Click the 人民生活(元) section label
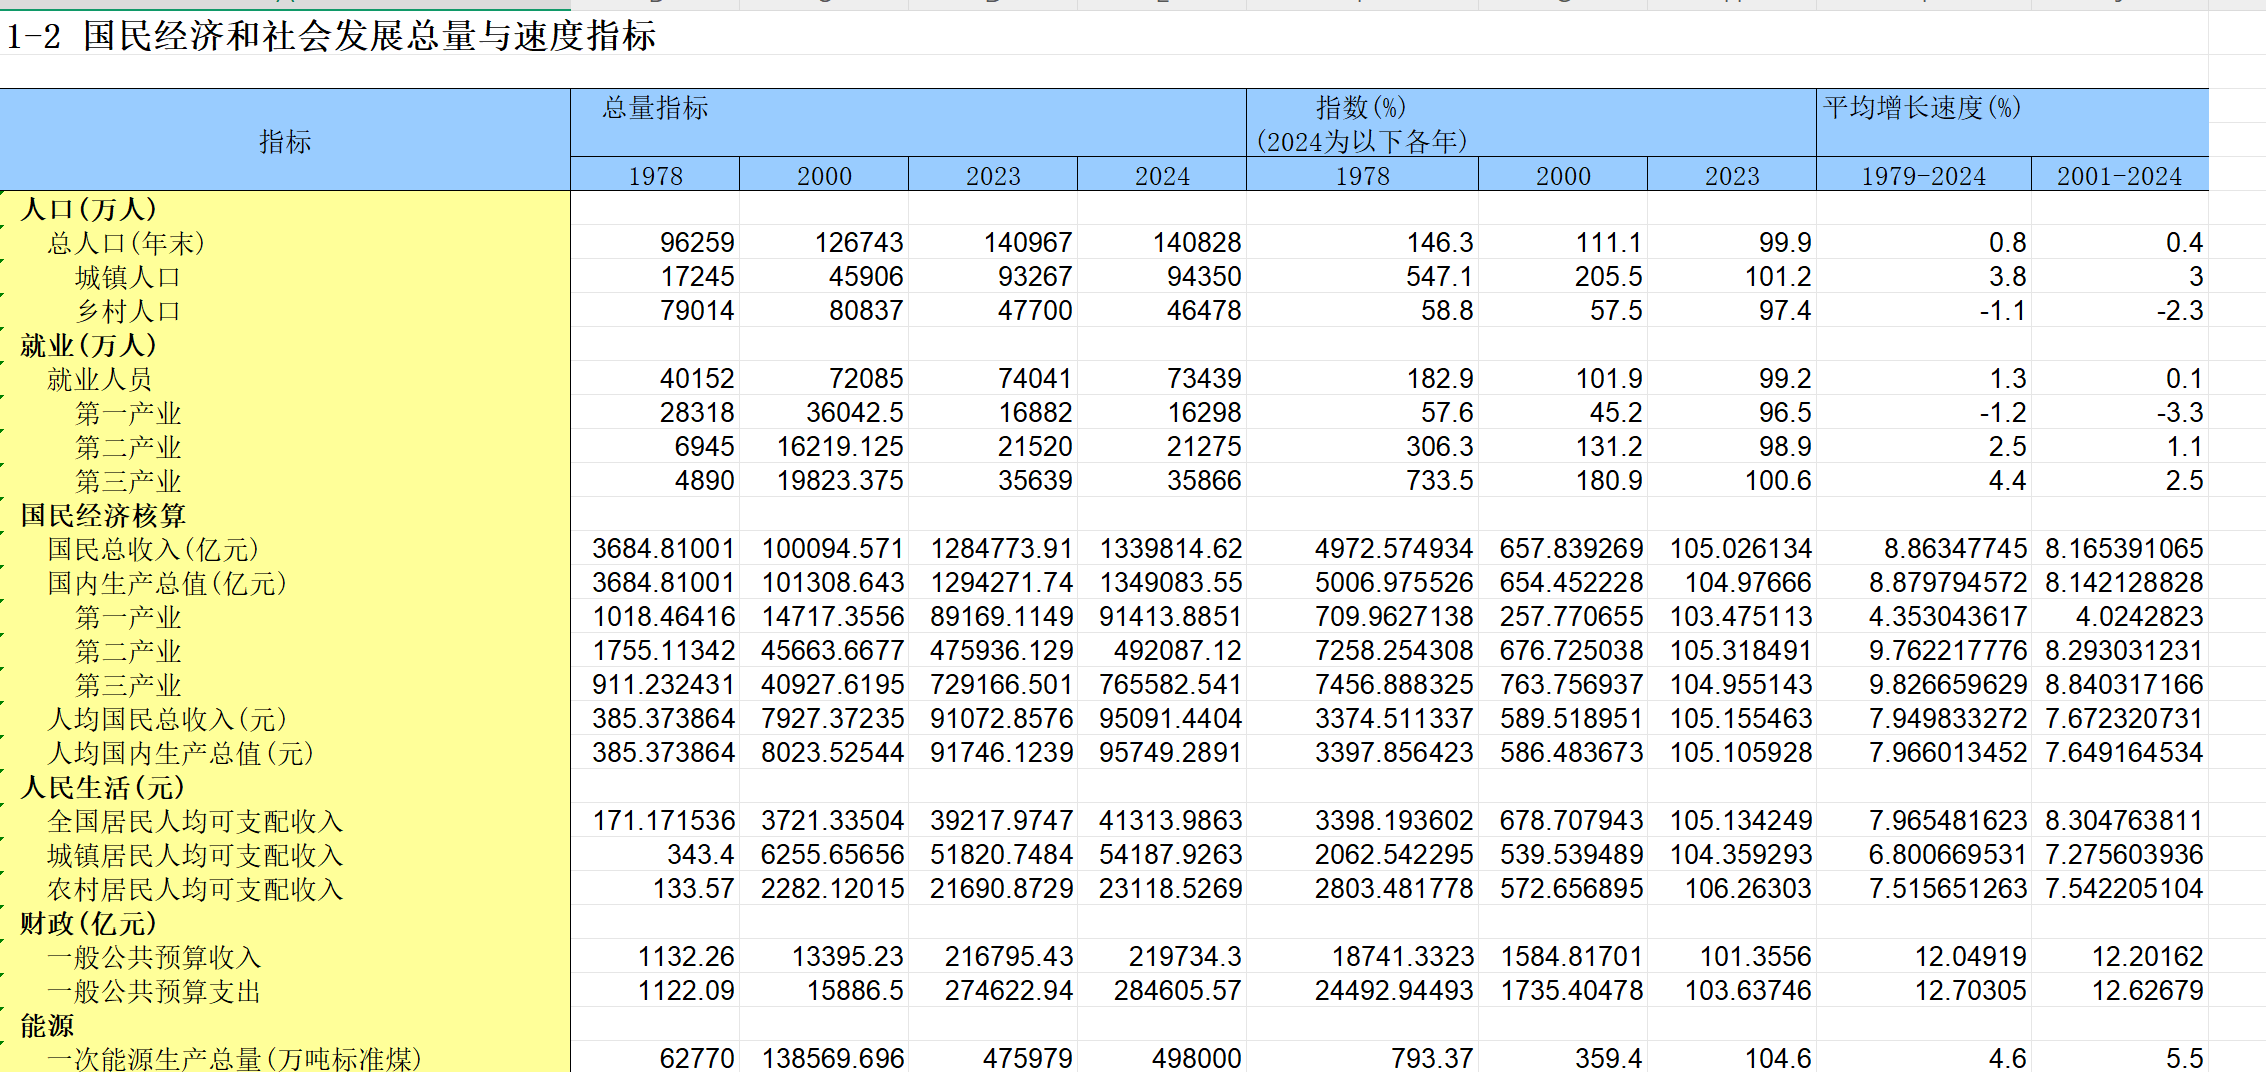Screen dimensions: 2266x1072 [103, 787]
